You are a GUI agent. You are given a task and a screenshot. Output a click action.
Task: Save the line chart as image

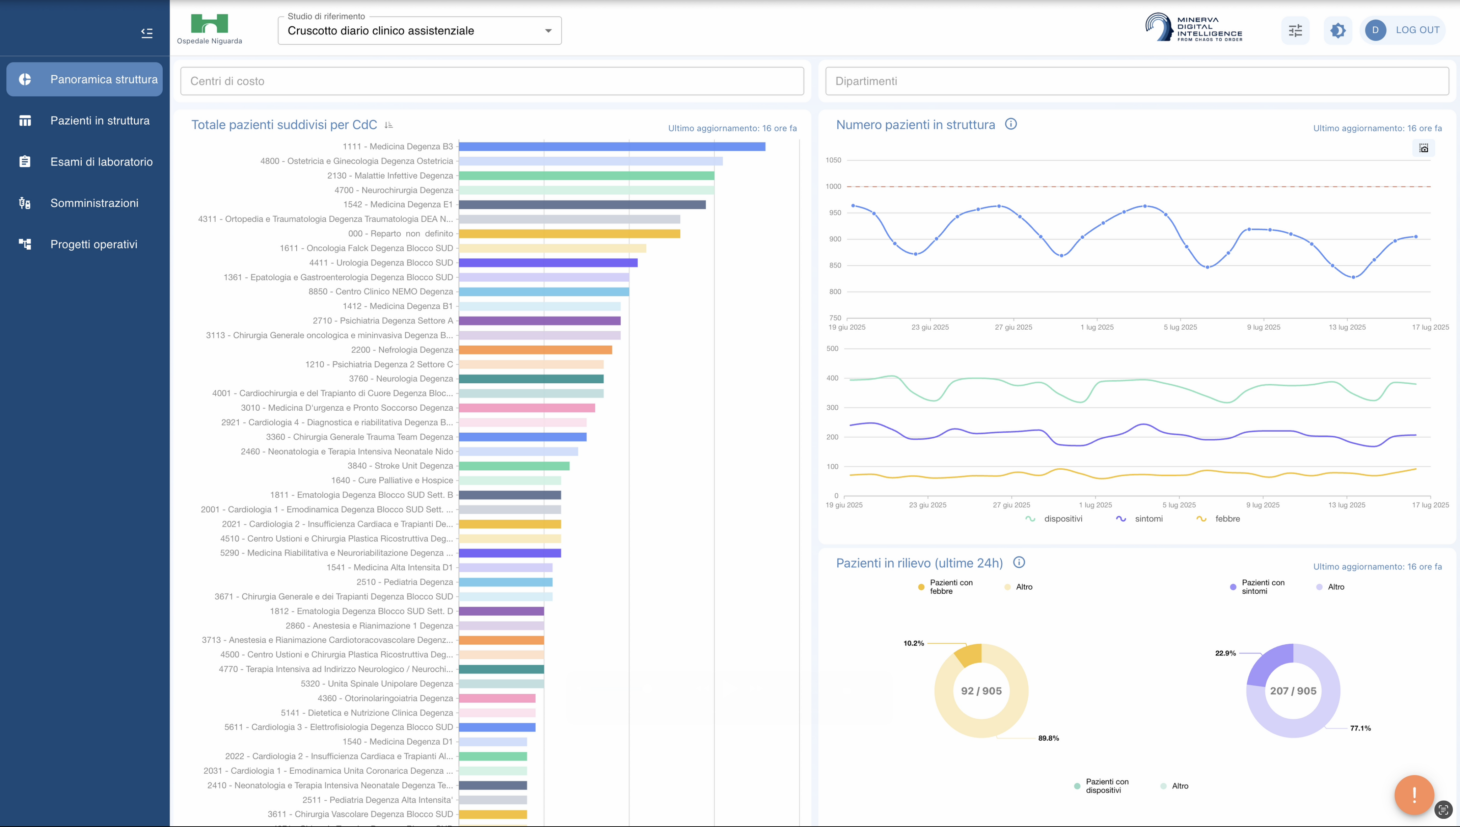pyautogui.click(x=1424, y=148)
